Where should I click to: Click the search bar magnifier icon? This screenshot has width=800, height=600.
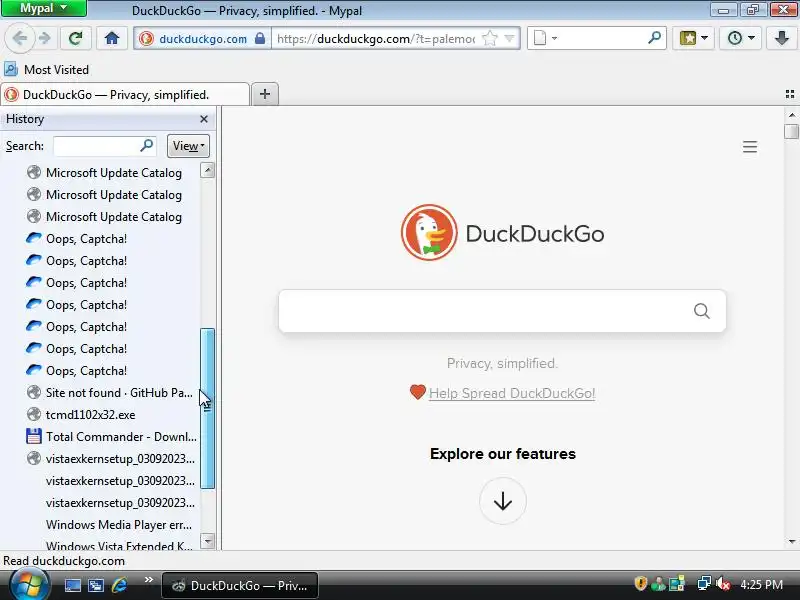click(x=654, y=38)
